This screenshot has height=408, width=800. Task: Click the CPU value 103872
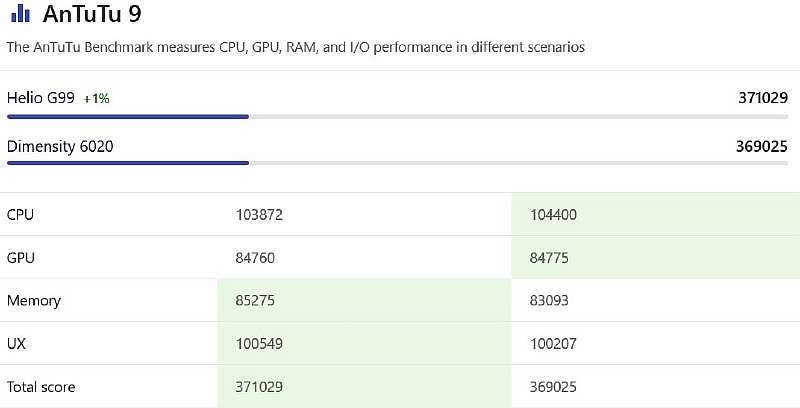259,215
